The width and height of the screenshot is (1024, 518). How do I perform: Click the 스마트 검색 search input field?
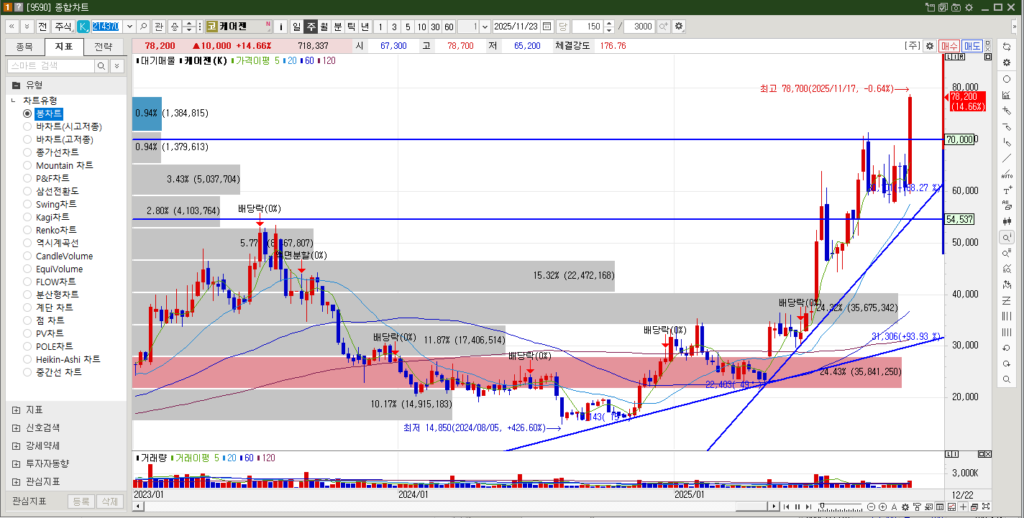[49, 65]
